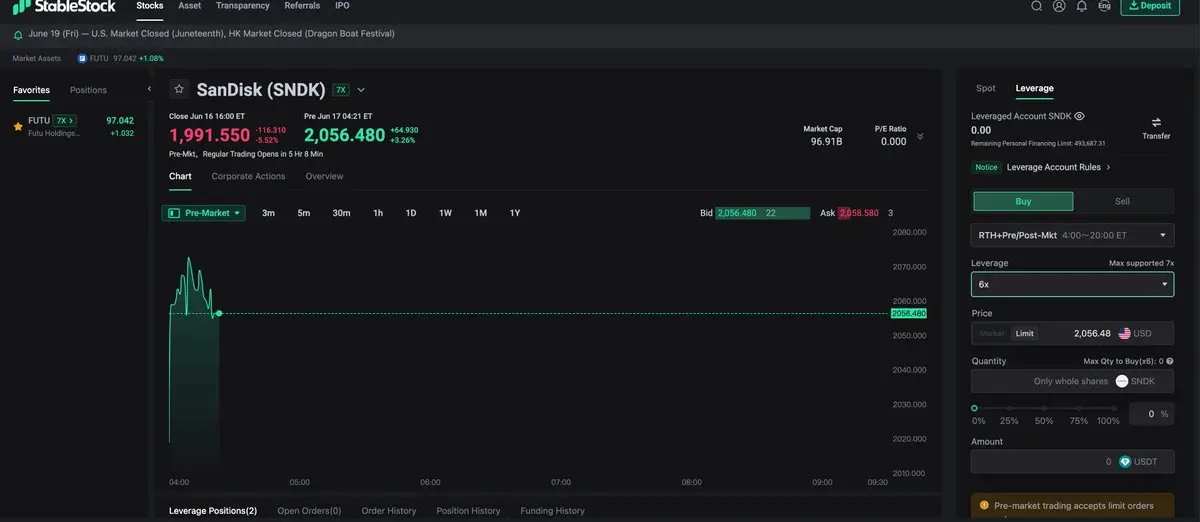Click the quantity slider handle at 0%
This screenshot has height=522, width=1200.
pyautogui.click(x=975, y=408)
